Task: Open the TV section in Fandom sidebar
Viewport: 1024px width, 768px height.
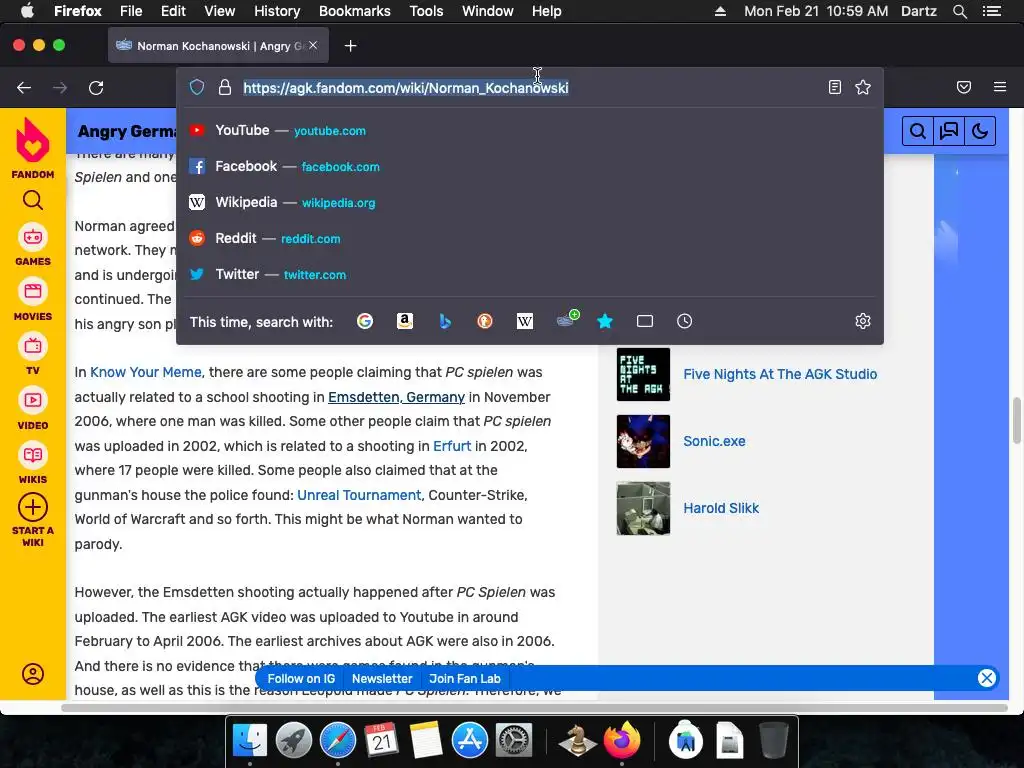Action: (33, 354)
